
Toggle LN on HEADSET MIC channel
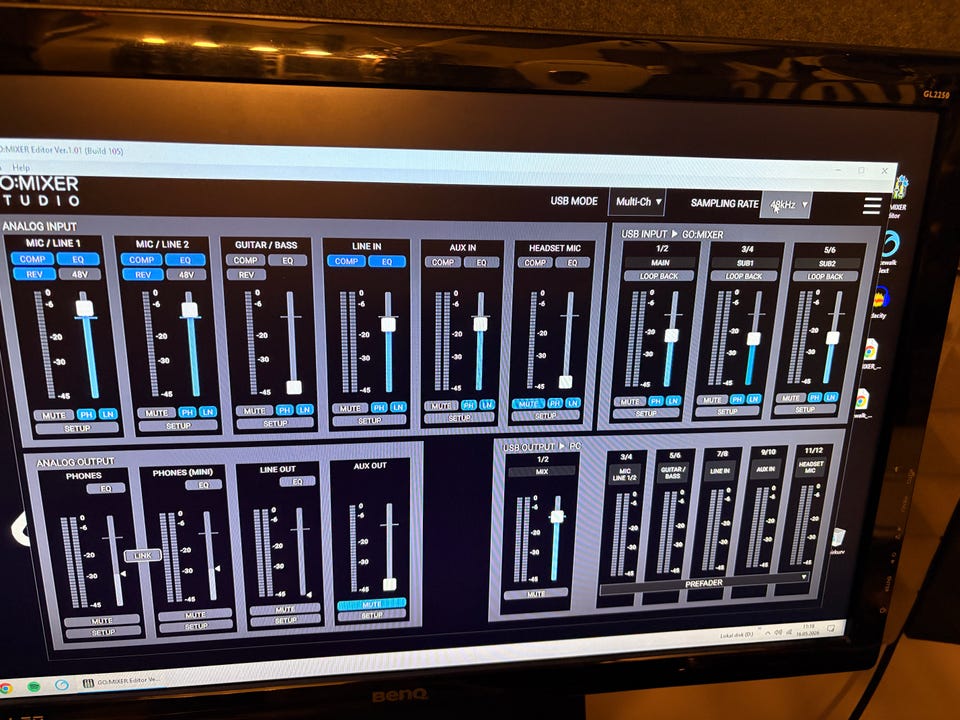(x=573, y=402)
